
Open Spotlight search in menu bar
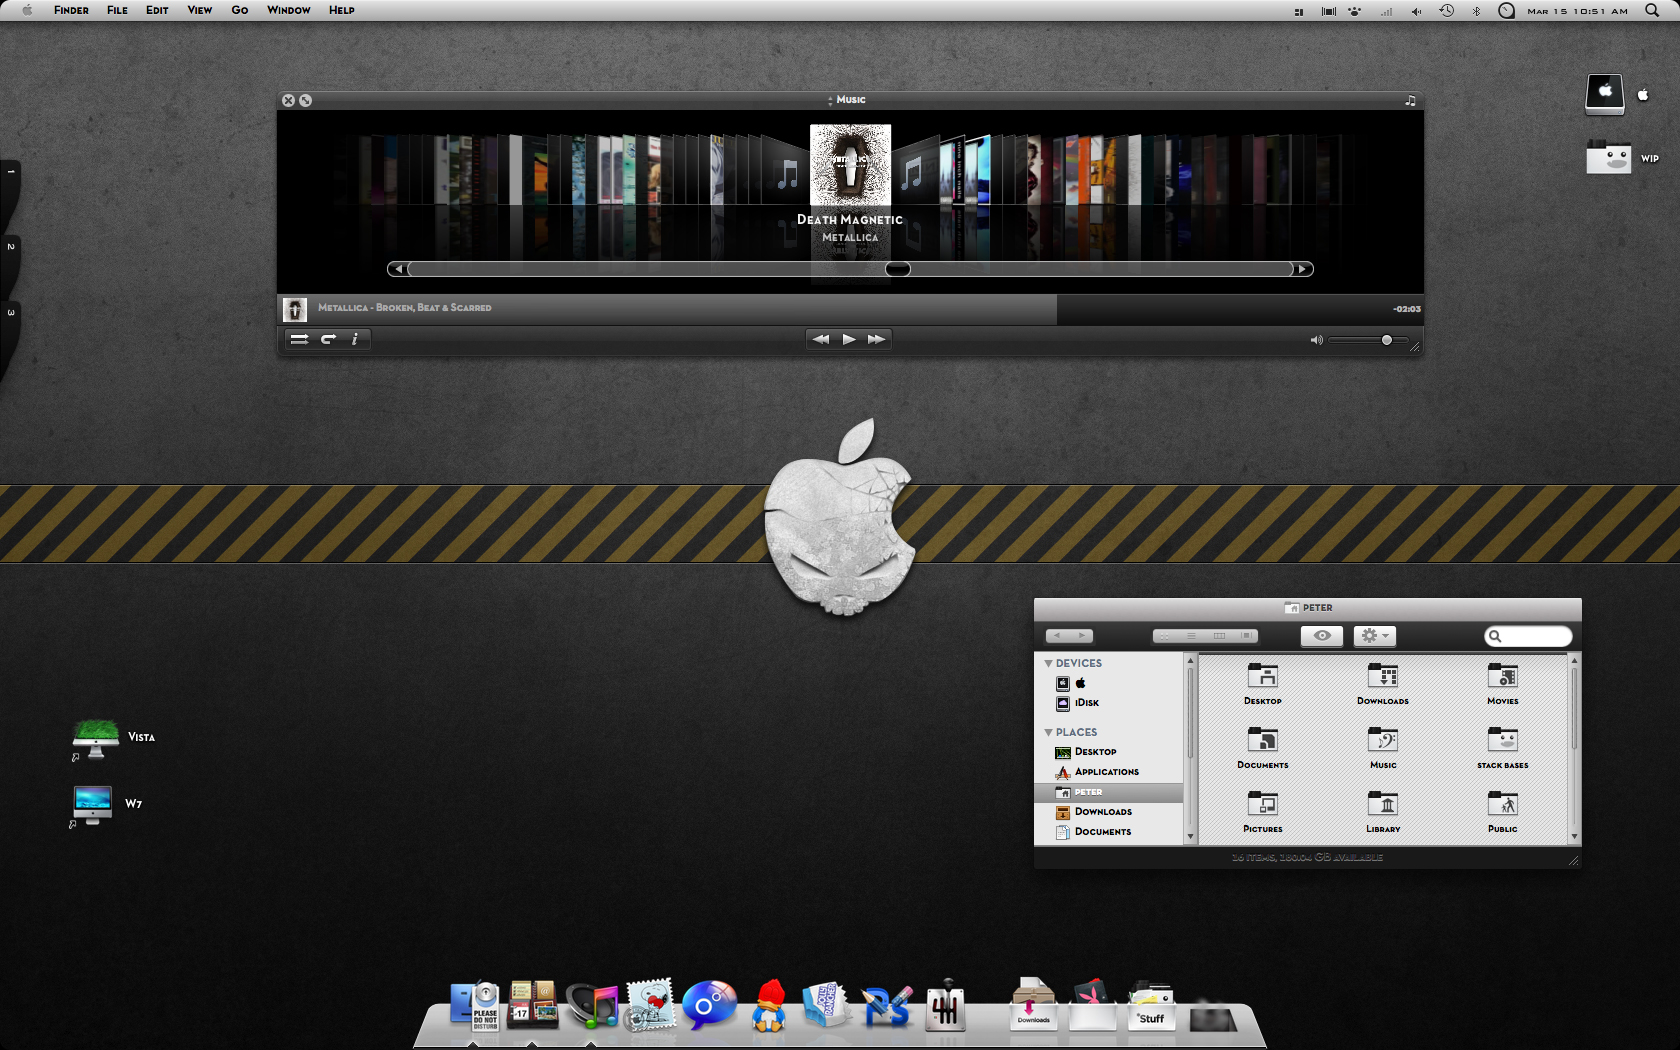coord(1652,10)
